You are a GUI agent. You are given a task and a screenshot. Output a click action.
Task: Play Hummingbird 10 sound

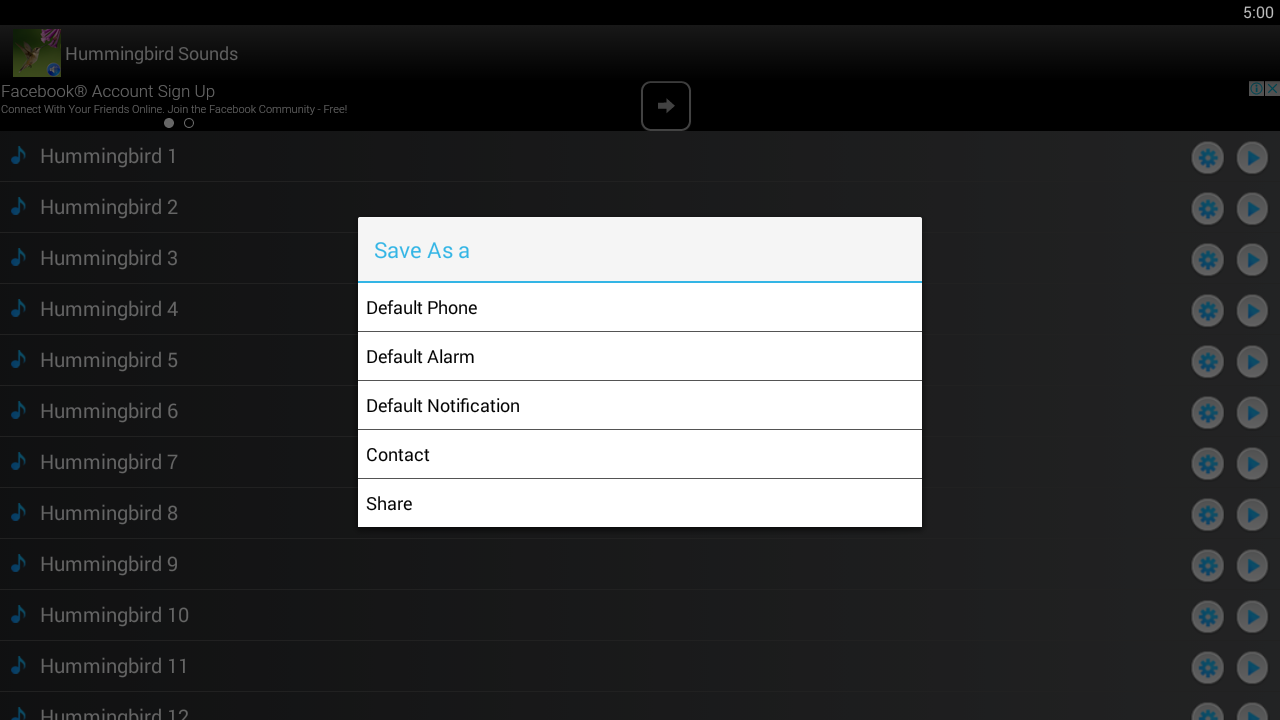(1252, 616)
